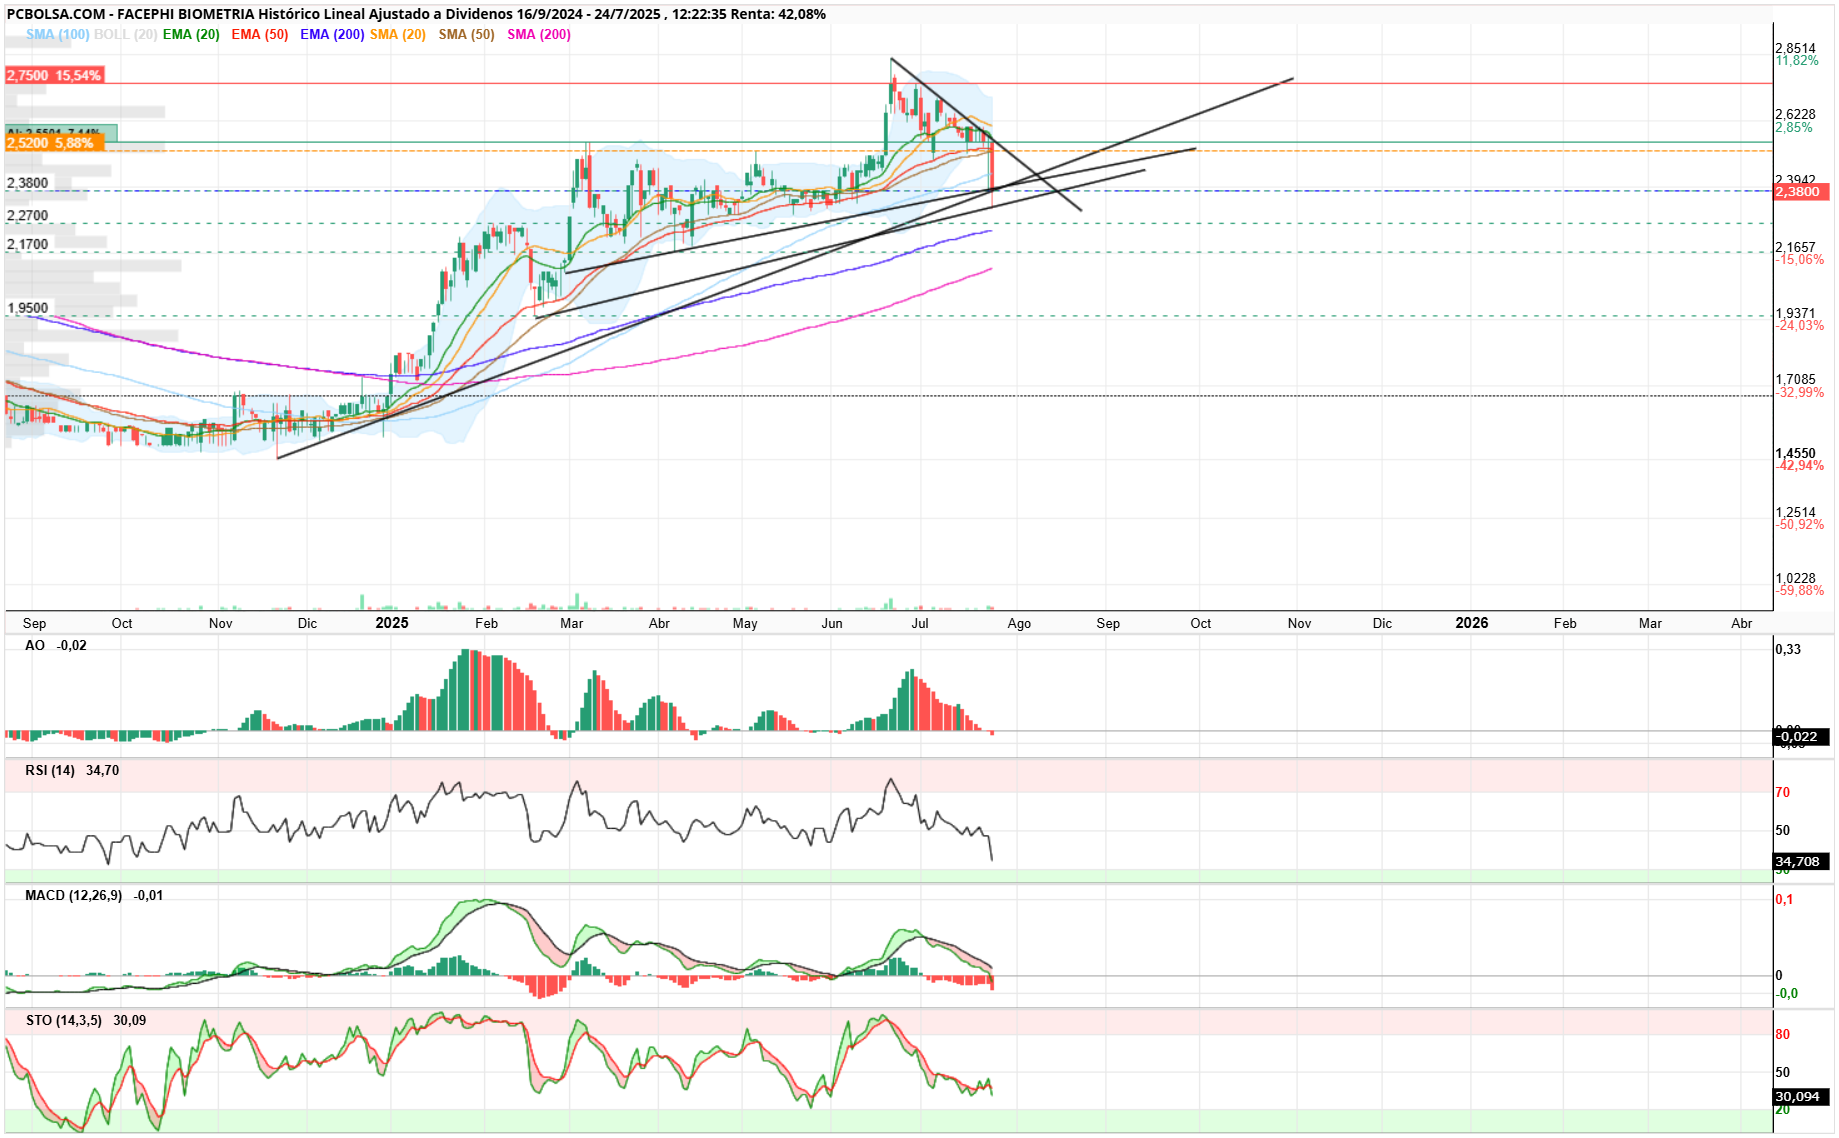Click the MACD (12,26,9) indicator label
This screenshot has width=1839, height=1138.
pyautogui.click(x=94, y=896)
